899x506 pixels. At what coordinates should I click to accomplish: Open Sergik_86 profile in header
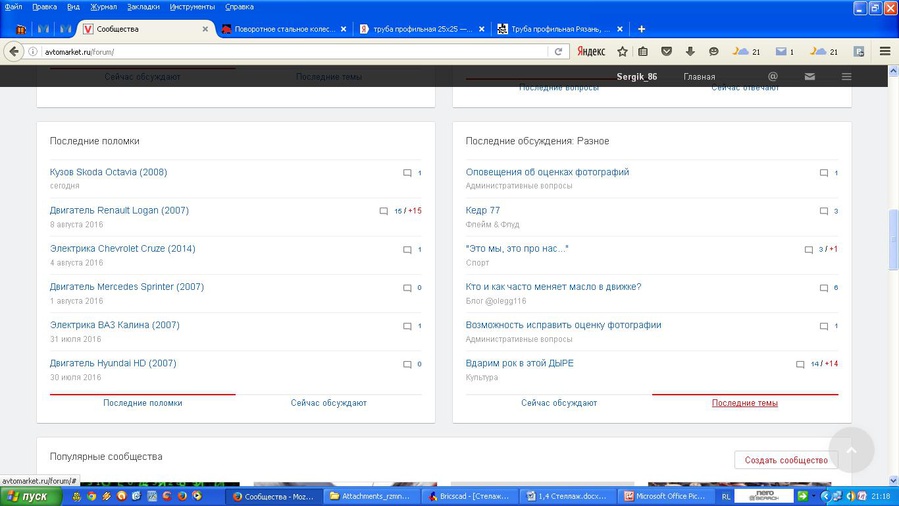[x=636, y=76]
